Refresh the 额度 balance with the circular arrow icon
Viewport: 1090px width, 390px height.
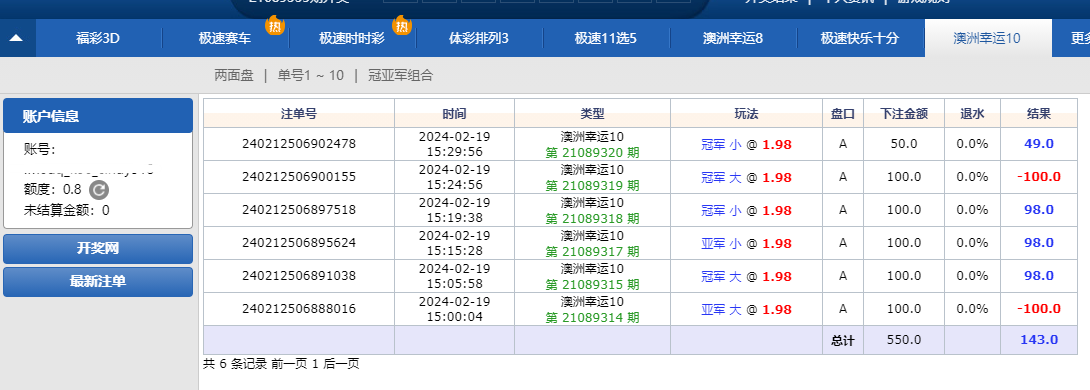[99, 189]
